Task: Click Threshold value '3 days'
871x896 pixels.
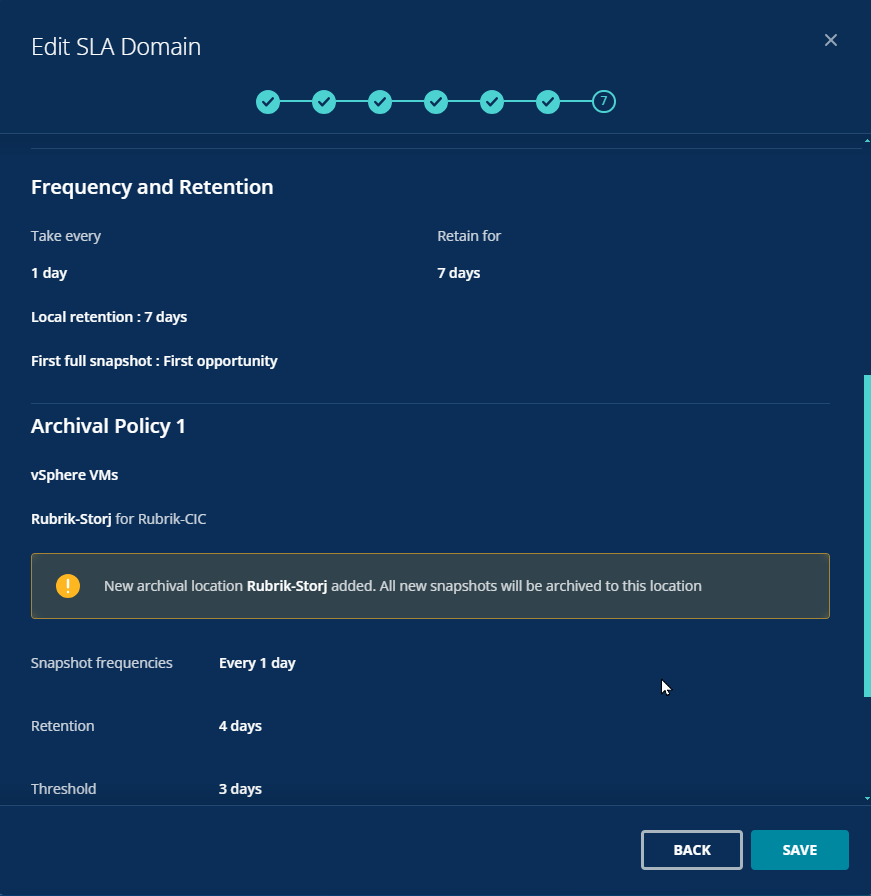Action: click(240, 789)
